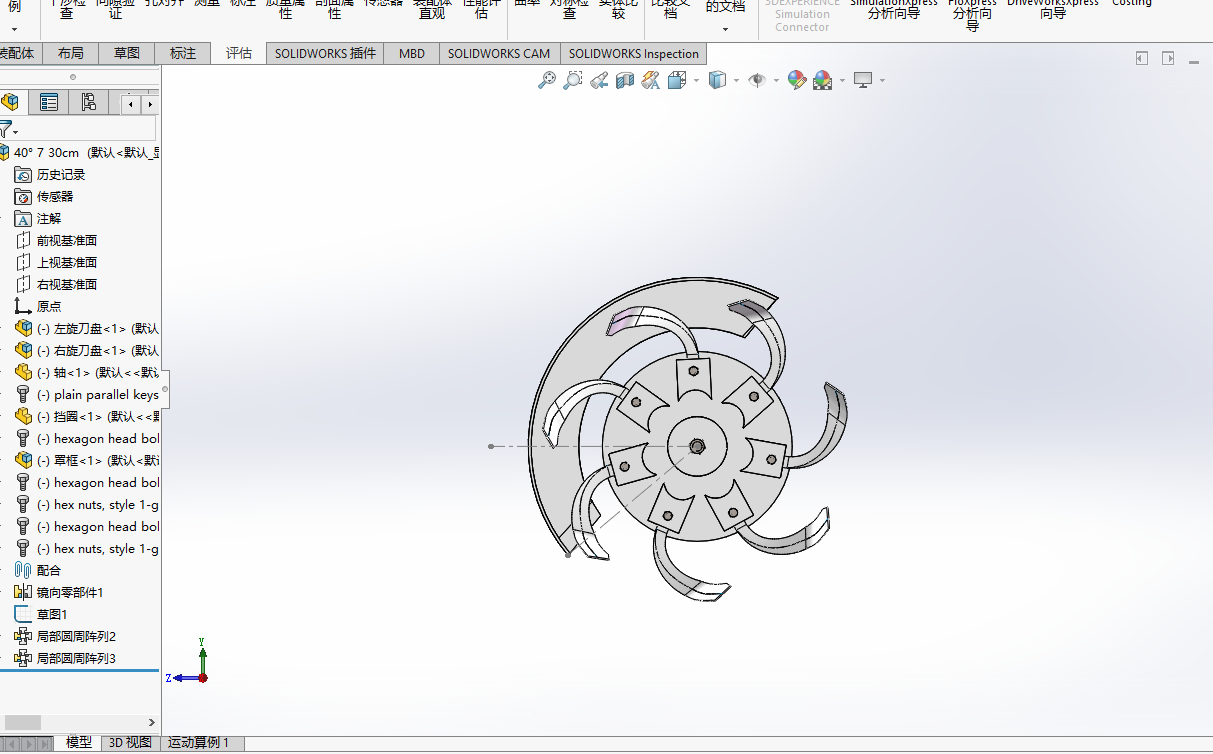Click the DriveWorksXpress 向导 button
The height and width of the screenshot is (754, 1213).
pos(1053,8)
